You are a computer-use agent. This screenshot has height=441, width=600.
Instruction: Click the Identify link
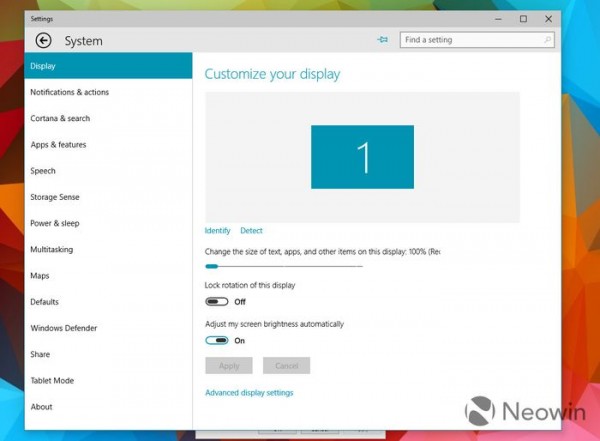pos(217,231)
